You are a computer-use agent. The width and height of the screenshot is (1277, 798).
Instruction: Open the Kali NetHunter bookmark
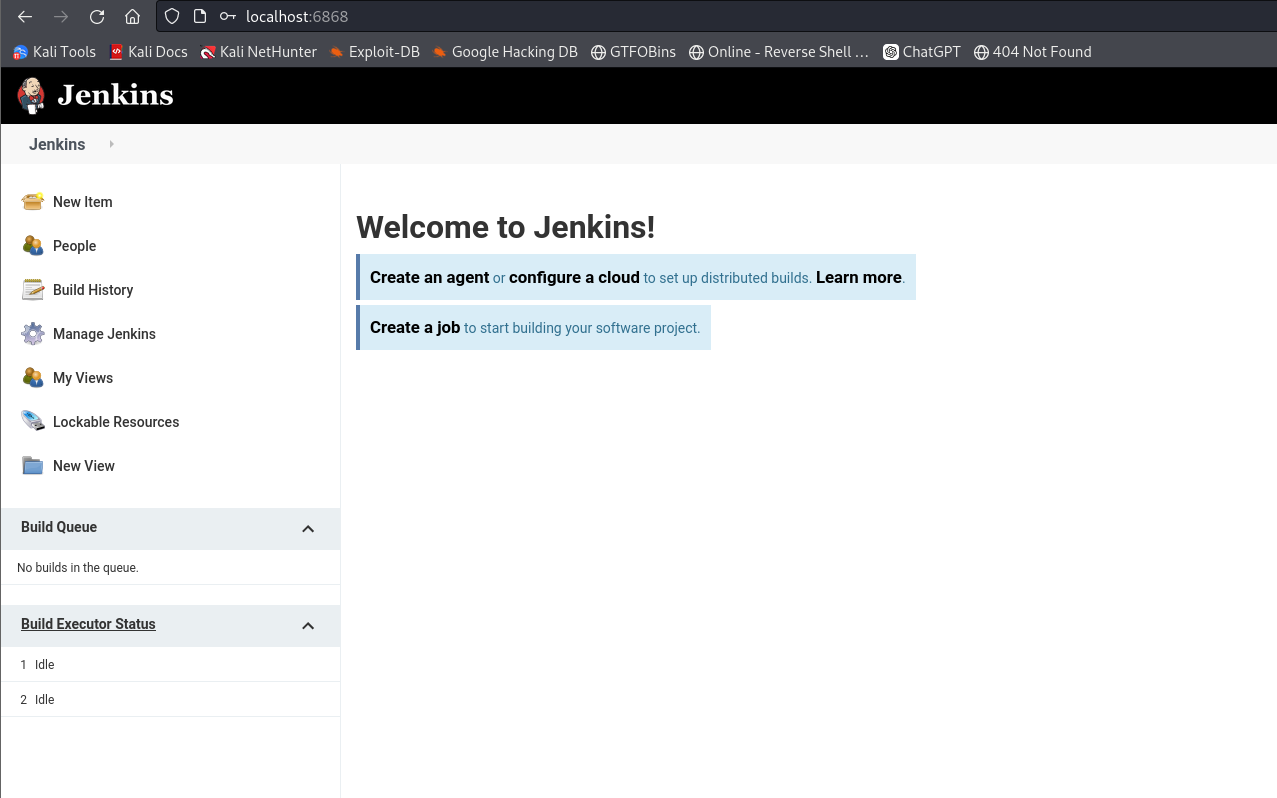[x=258, y=52]
